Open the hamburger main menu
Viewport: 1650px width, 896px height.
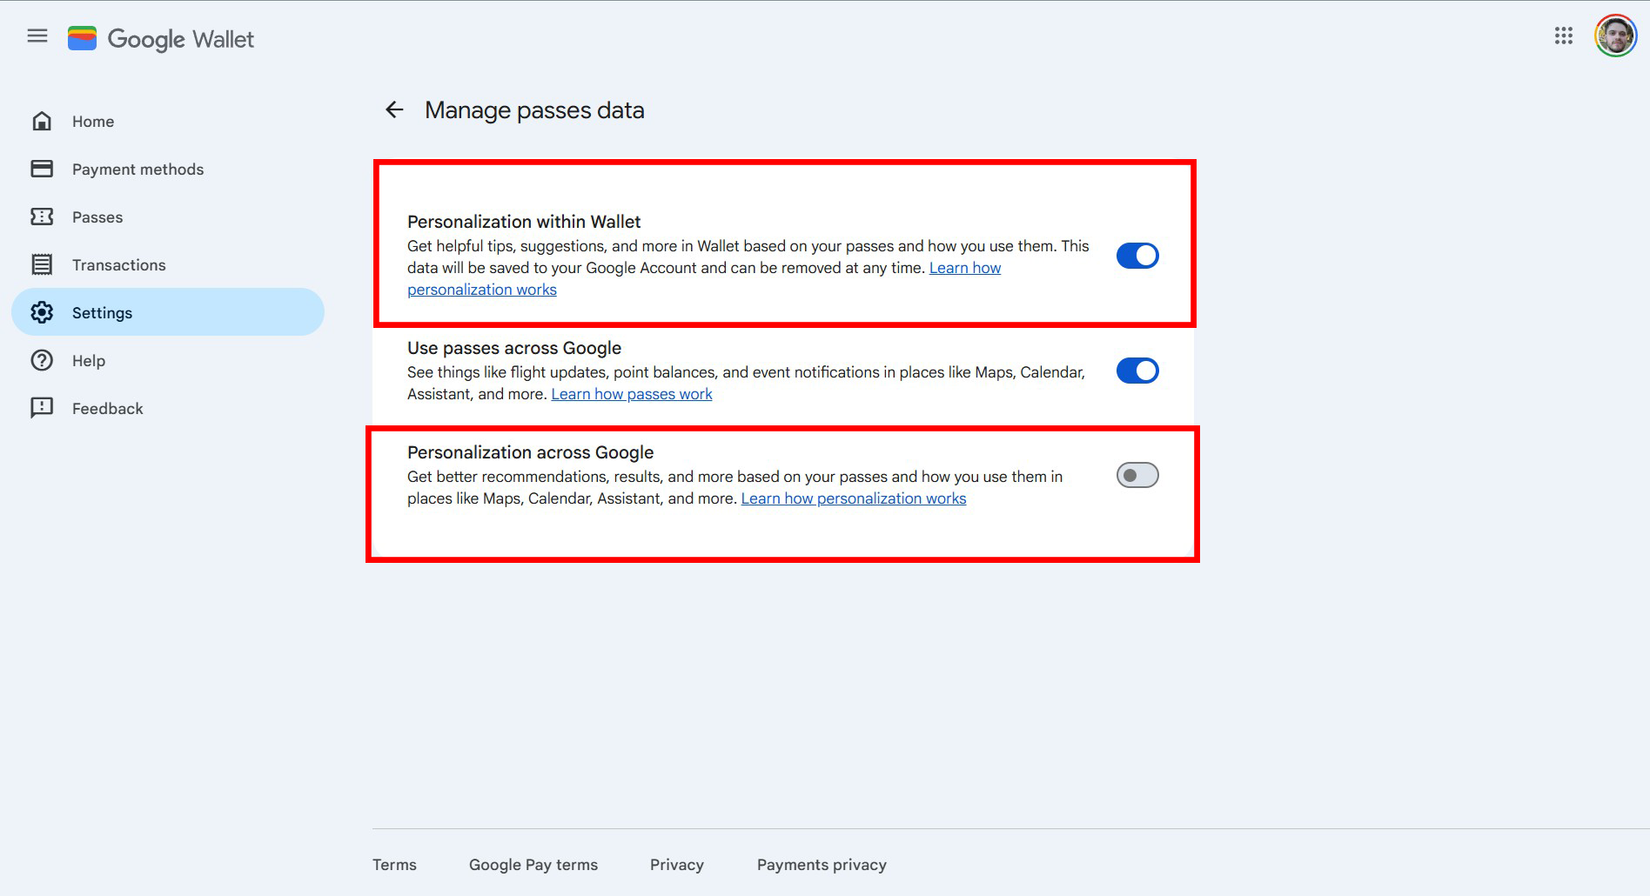point(37,36)
